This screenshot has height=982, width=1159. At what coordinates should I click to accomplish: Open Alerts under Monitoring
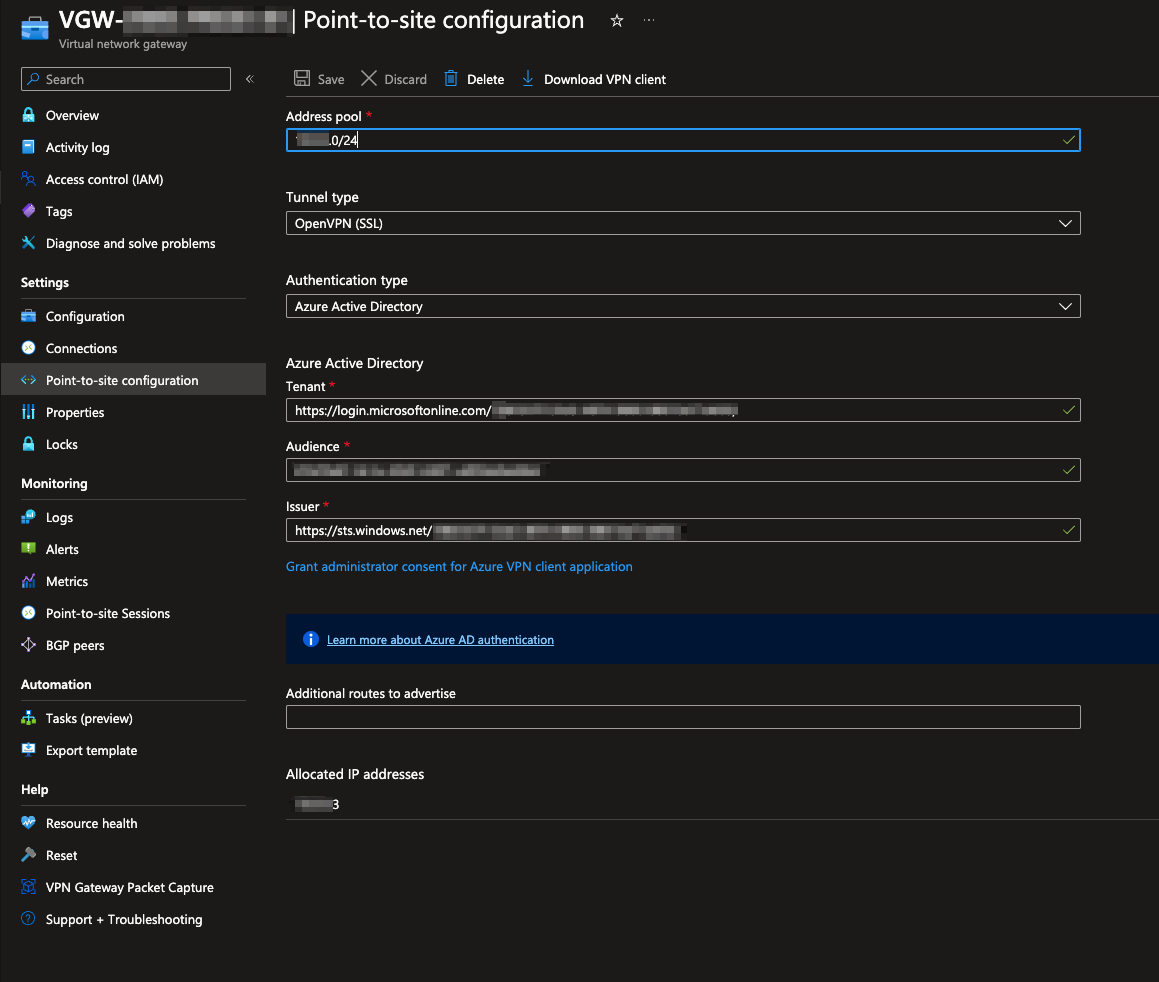62,549
